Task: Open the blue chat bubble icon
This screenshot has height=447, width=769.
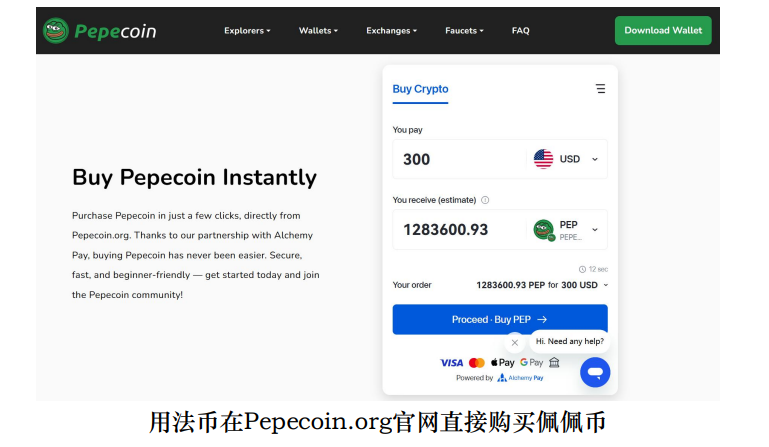Action: tap(595, 372)
